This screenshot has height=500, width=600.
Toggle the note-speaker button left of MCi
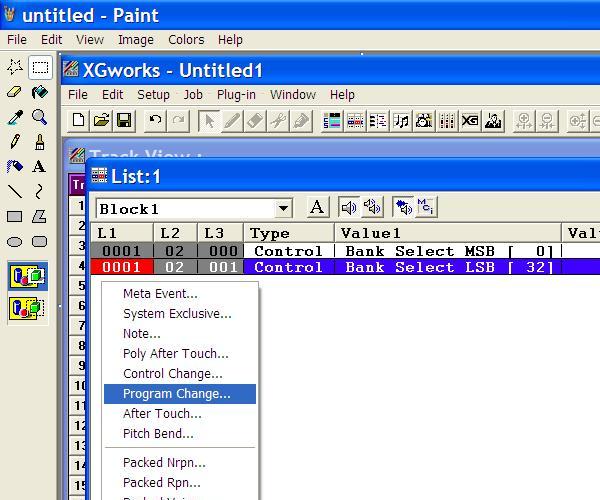click(x=403, y=208)
